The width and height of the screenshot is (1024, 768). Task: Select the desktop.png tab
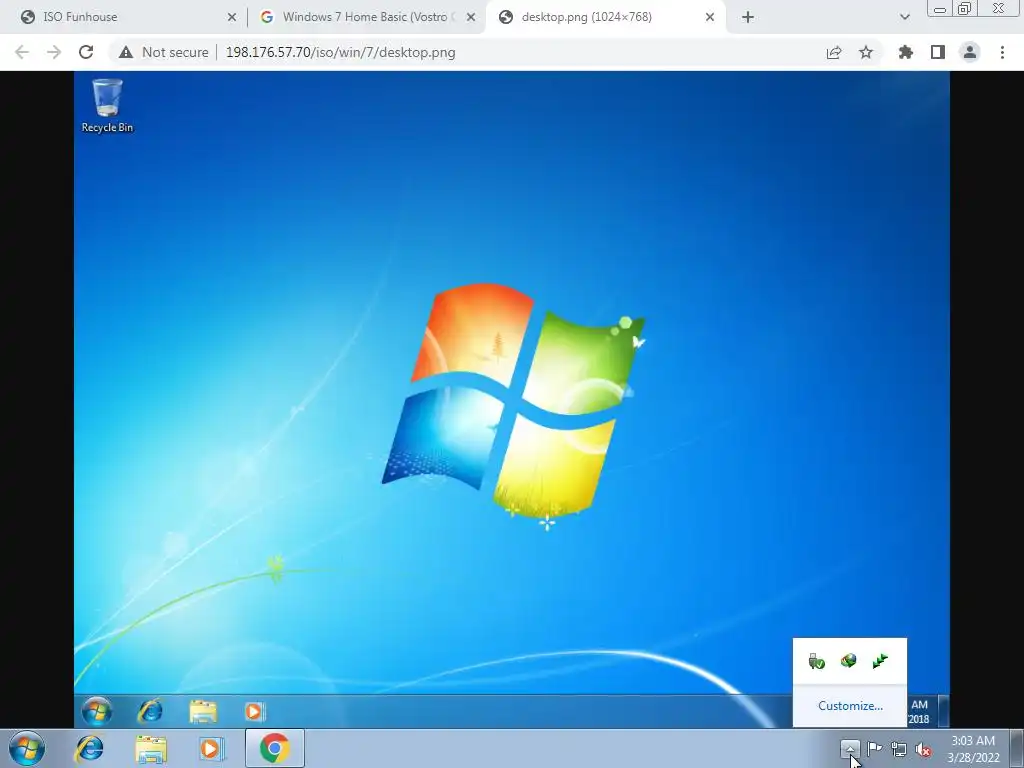pyautogui.click(x=605, y=17)
